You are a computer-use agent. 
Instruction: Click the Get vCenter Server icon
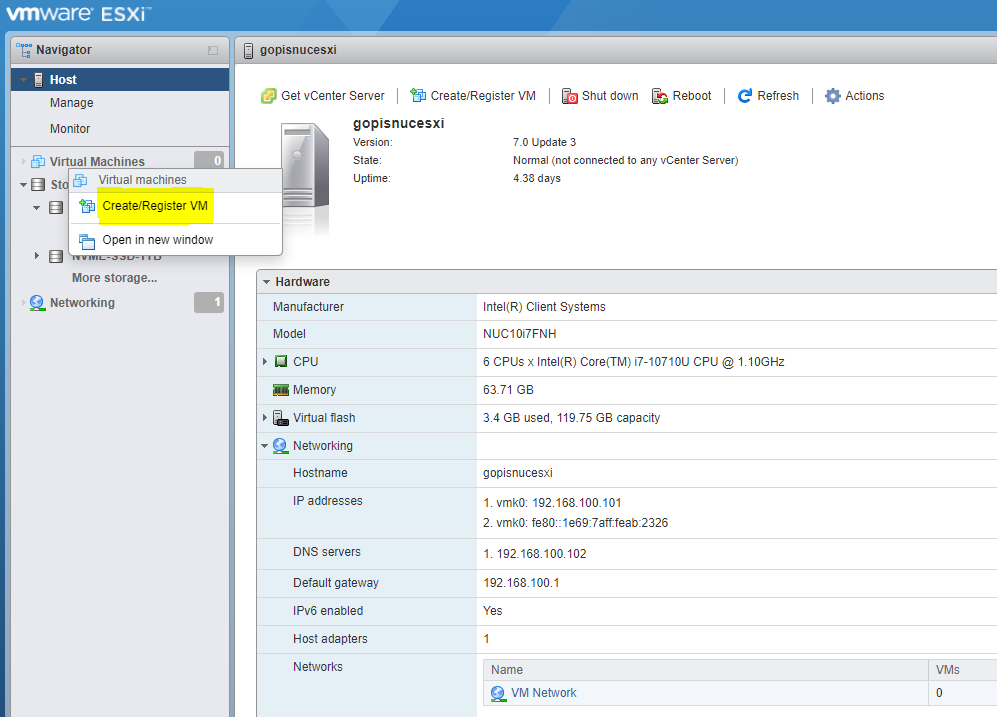pyautogui.click(x=269, y=96)
